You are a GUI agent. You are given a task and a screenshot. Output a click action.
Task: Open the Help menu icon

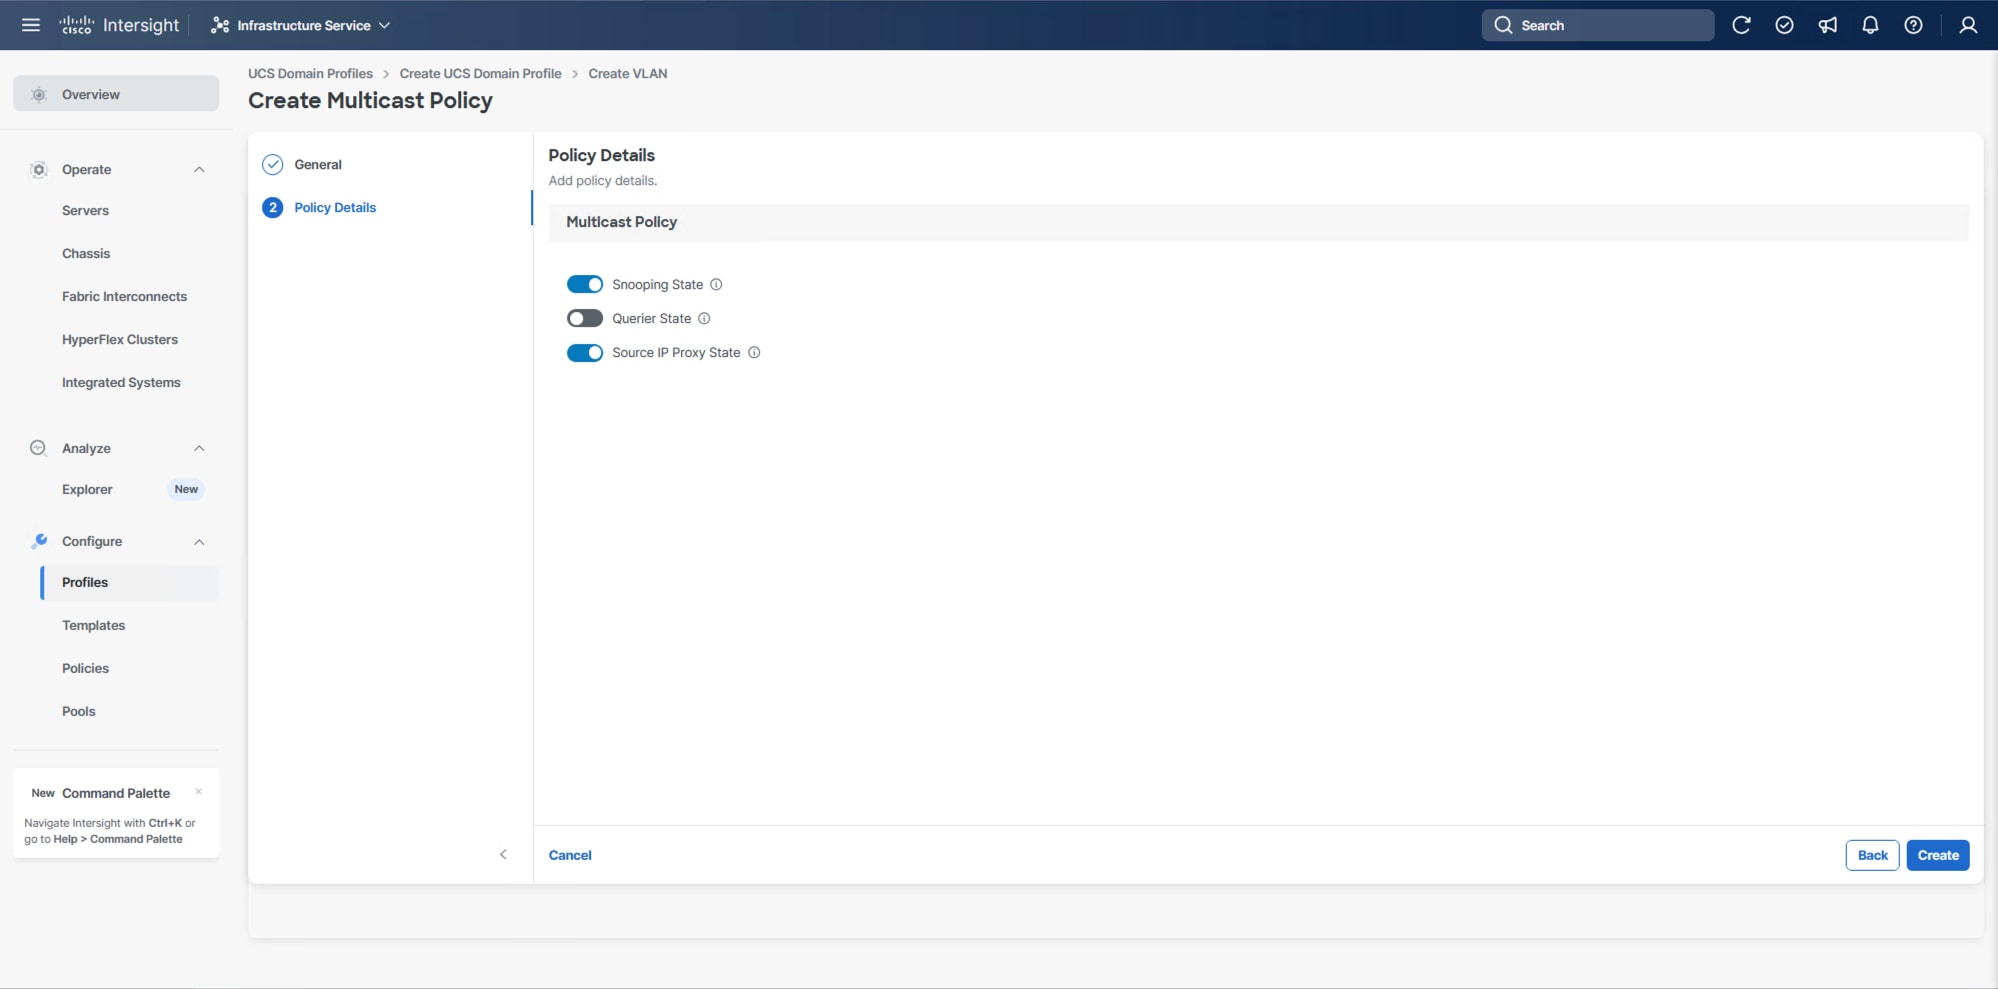point(1913,25)
